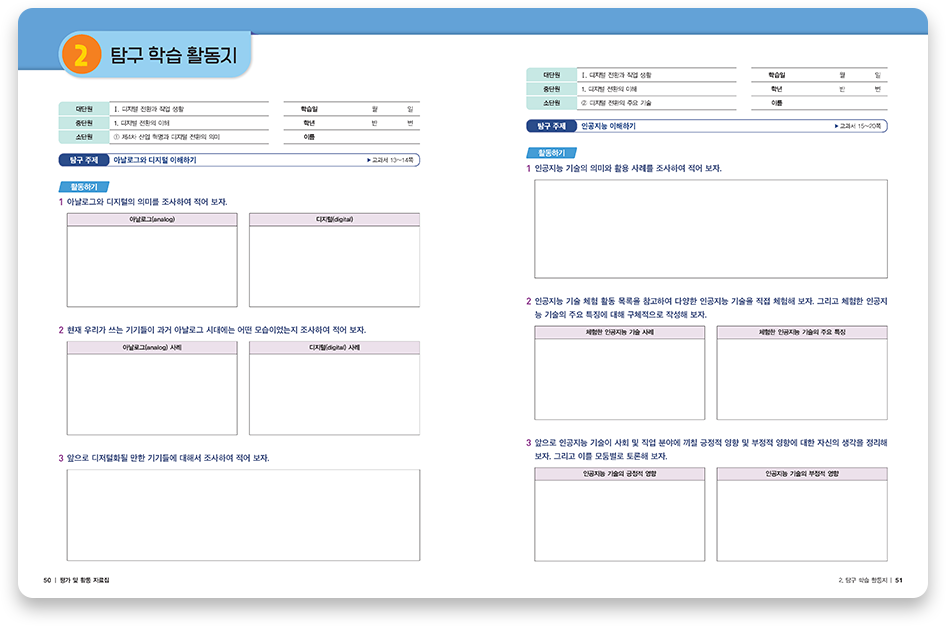Click '인공지능 기술의 긍정적 영향' header
946x626 pixels.
coord(620,474)
